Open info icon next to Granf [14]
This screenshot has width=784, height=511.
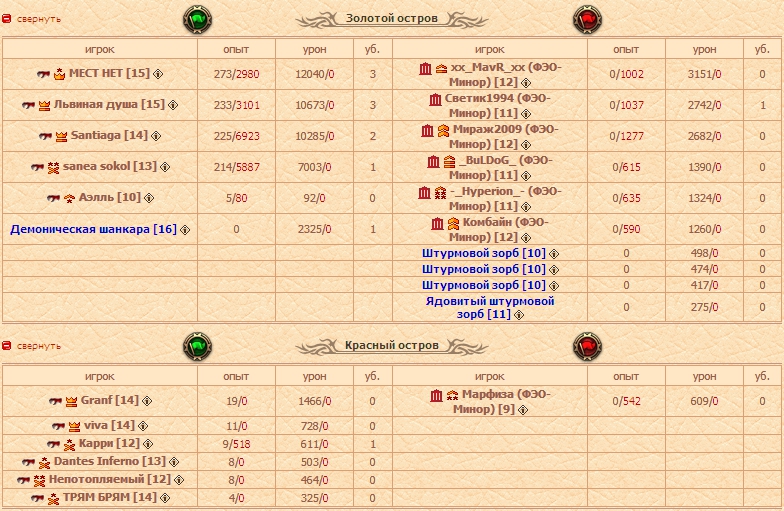(147, 401)
